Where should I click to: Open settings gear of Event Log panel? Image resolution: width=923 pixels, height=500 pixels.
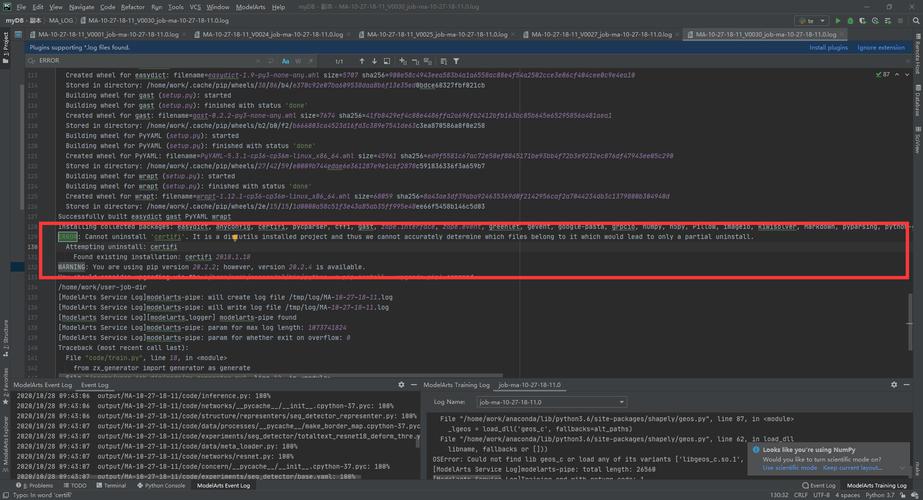coord(401,385)
